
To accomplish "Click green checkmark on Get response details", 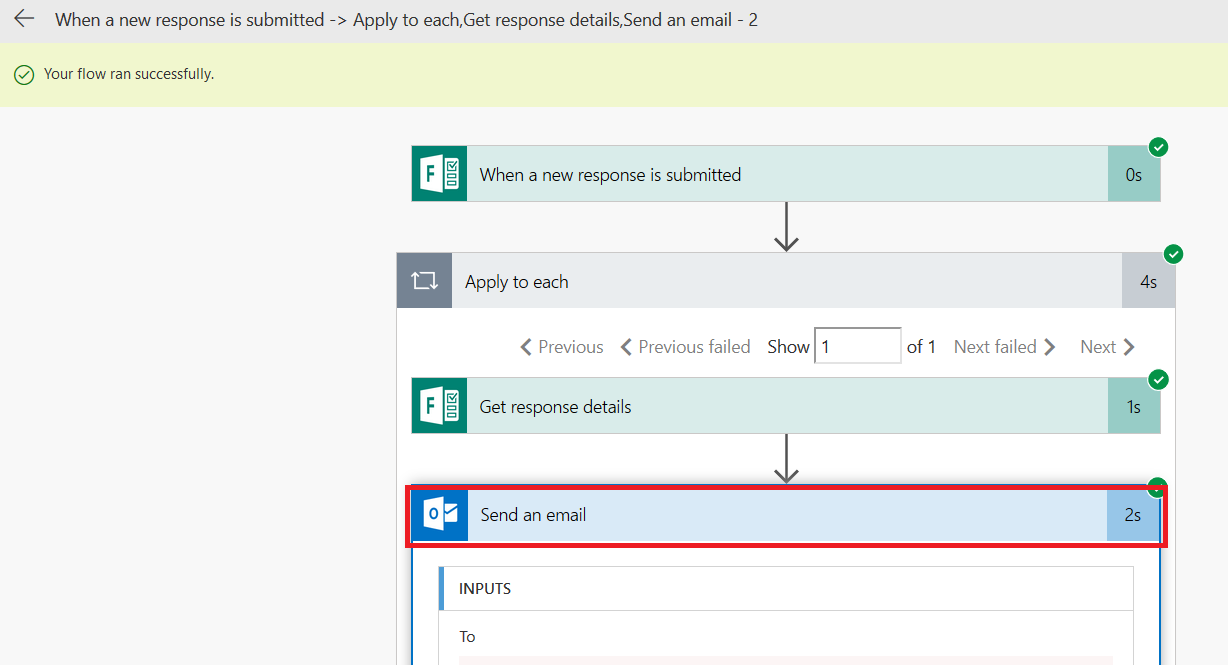I will tap(1158, 380).
